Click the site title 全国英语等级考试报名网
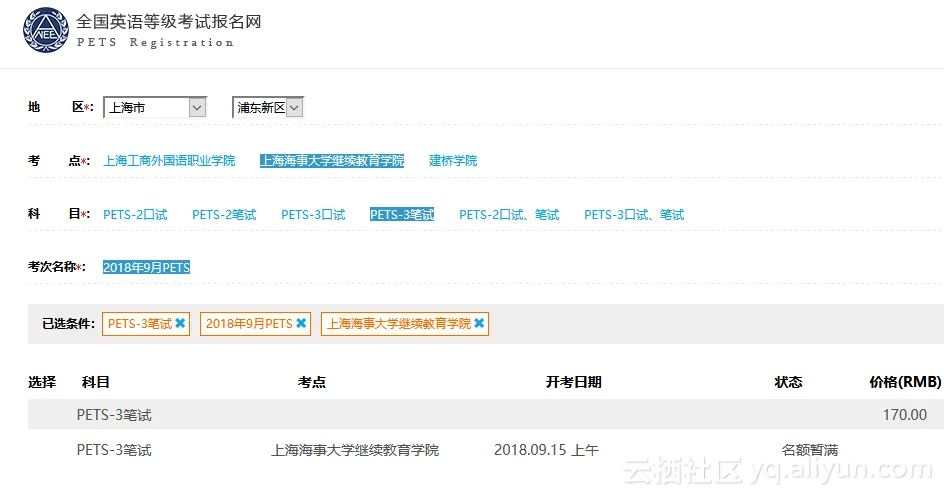Image resolution: width=944 pixels, height=496 pixels. click(x=169, y=22)
